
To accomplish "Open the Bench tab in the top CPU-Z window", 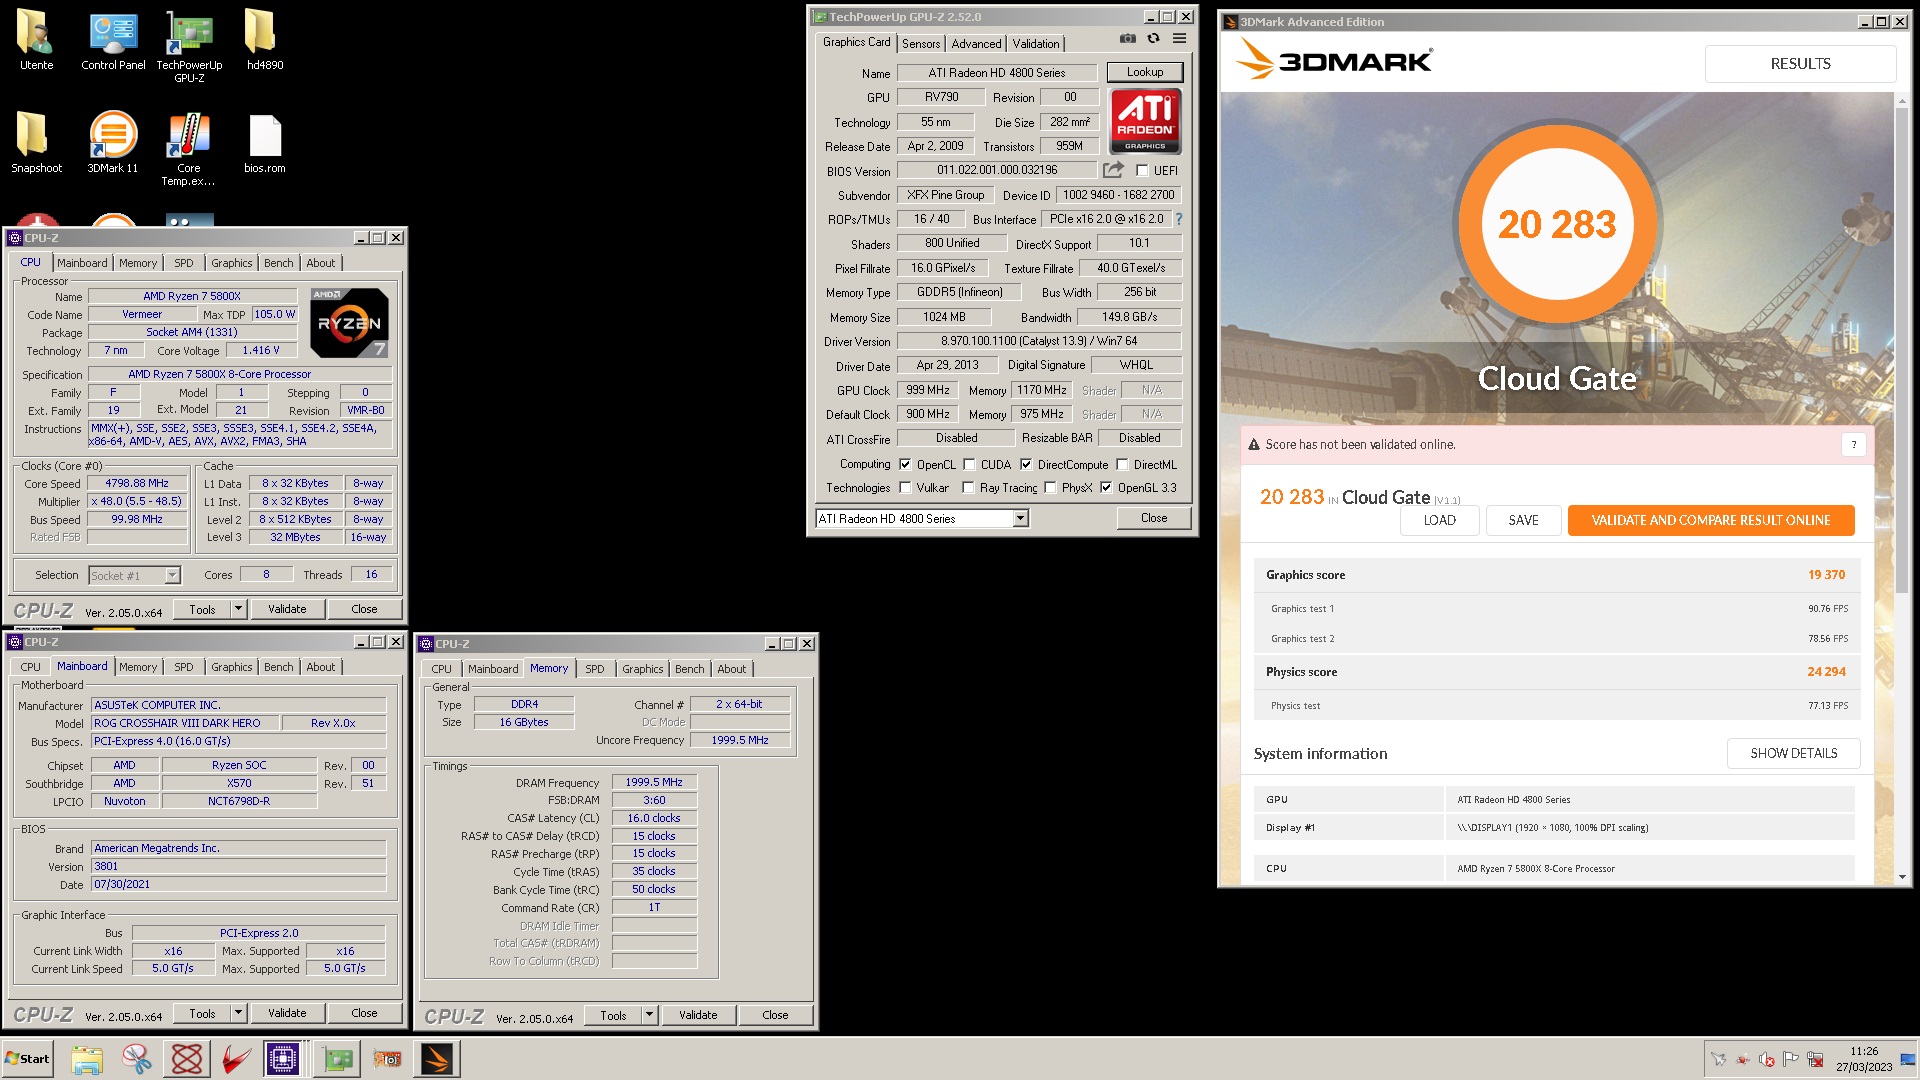I will pos(278,263).
